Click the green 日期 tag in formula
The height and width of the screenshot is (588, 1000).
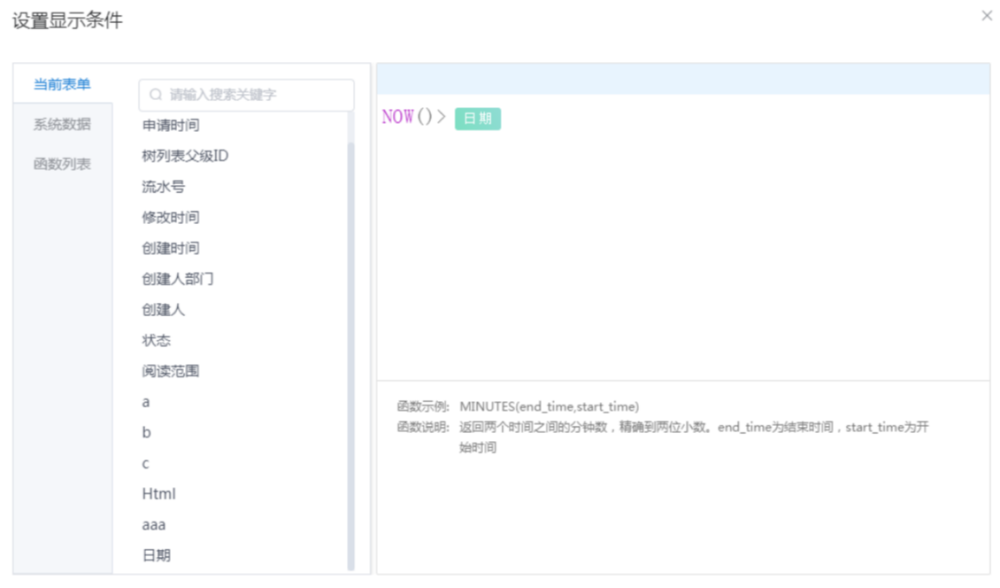click(x=477, y=119)
